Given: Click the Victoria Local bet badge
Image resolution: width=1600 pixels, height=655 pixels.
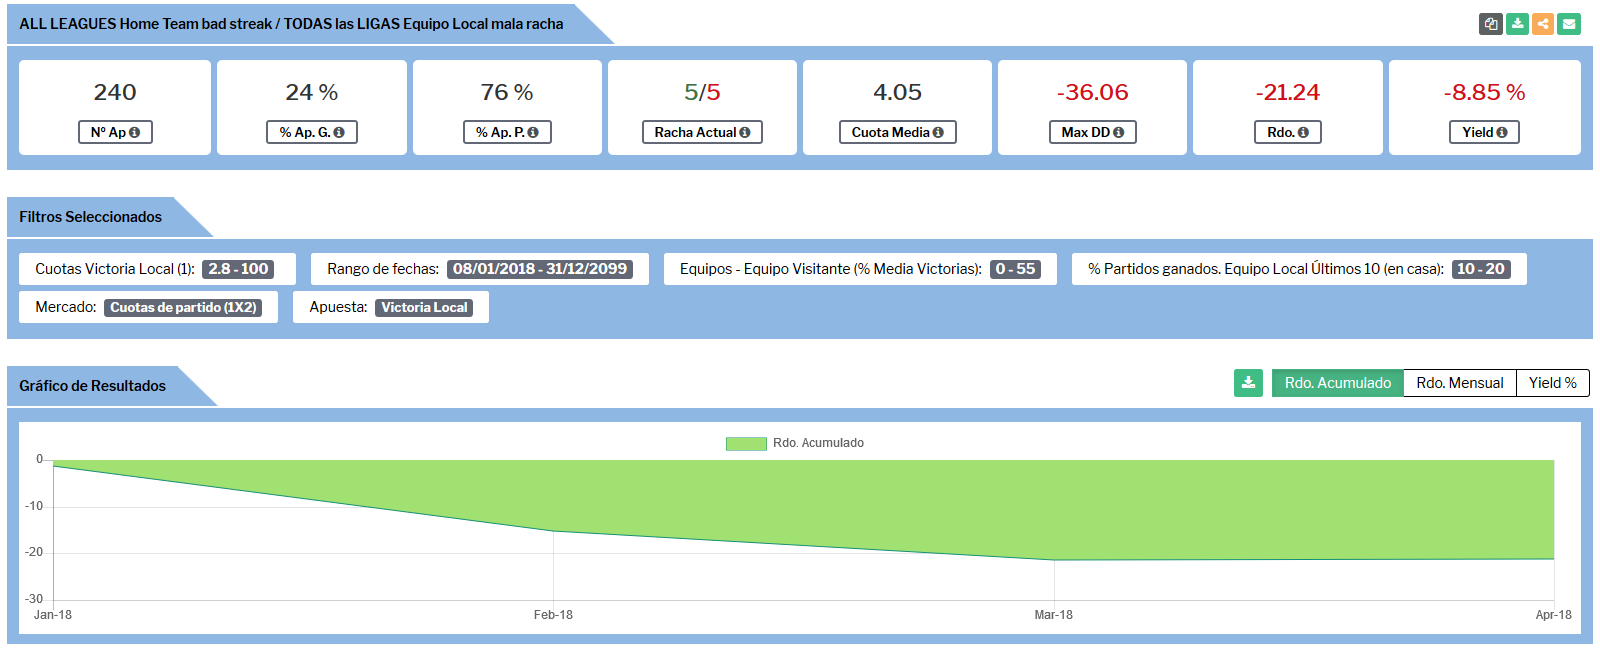Looking at the screenshot, I should pos(424,307).
